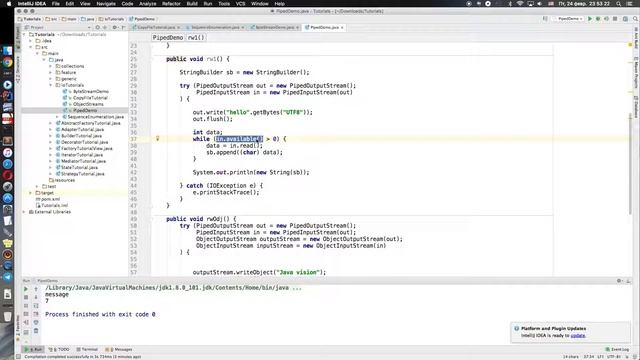Open Project Structure from the toolbar
The image size is (640, 360).
625,19
